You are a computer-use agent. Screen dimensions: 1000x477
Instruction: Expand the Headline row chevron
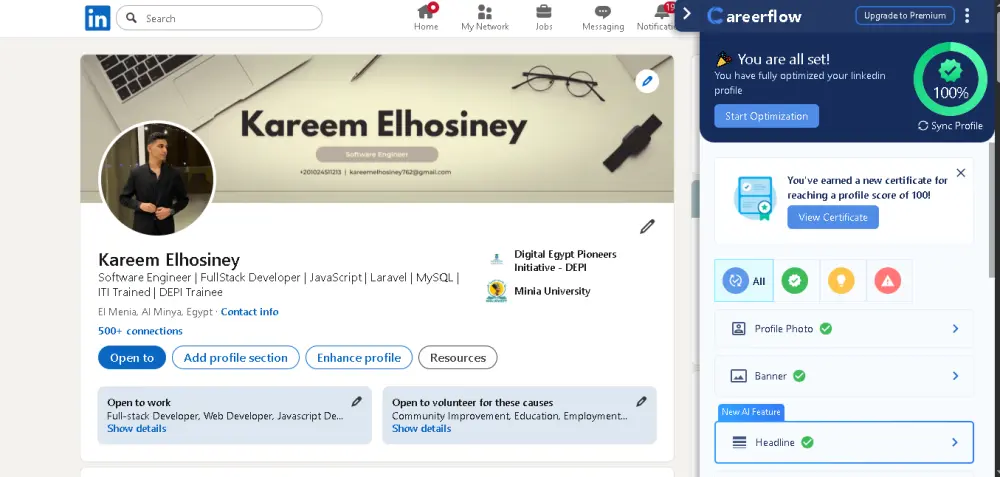(x=955, y=442)
